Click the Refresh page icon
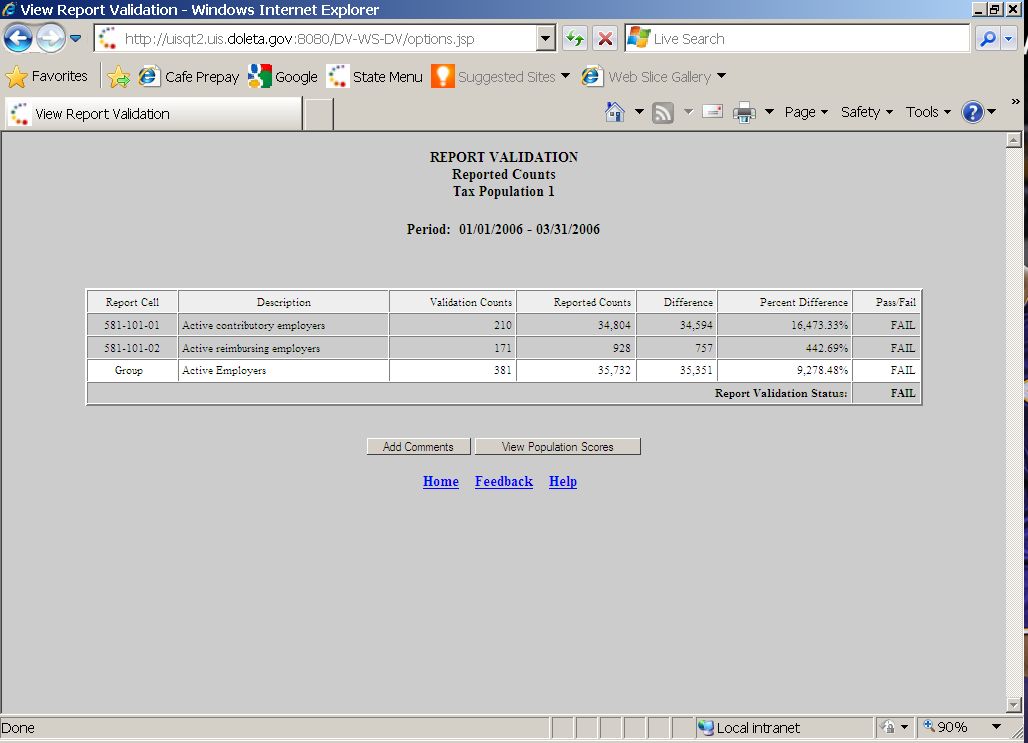This screenshot has height=743, width=1028. [x=574, y=39]
